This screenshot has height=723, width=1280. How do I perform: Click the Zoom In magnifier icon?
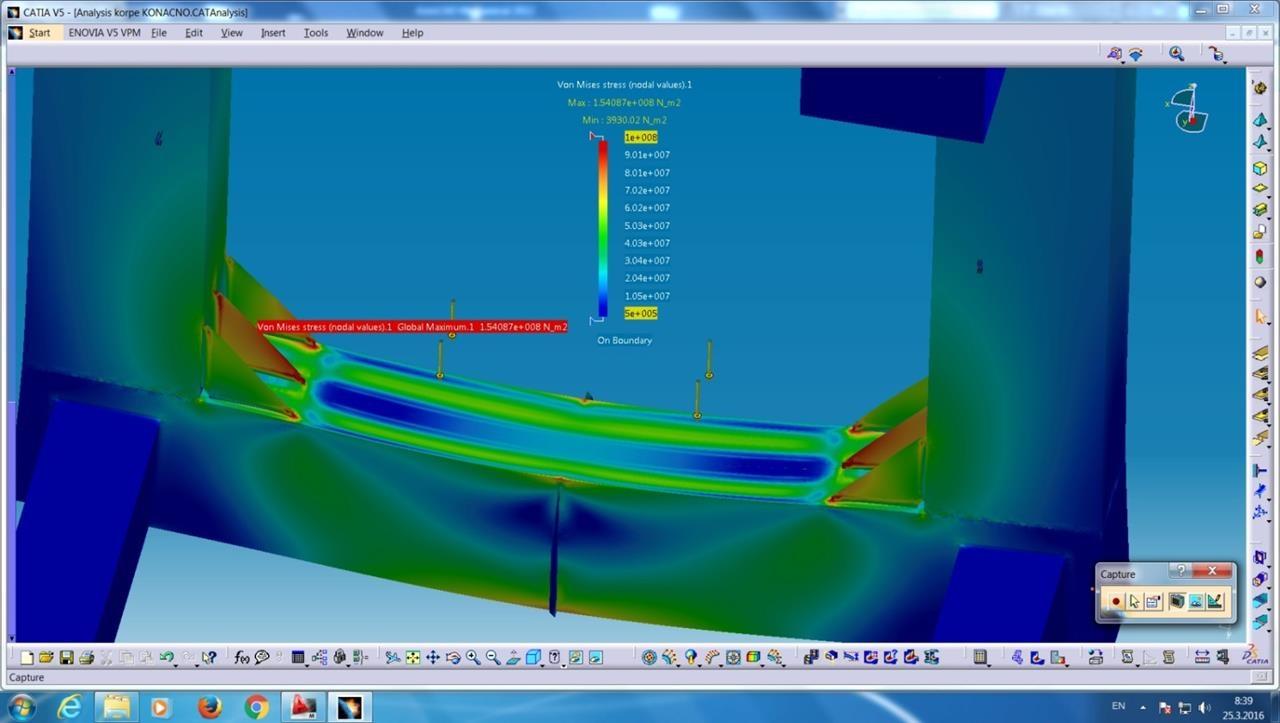point(473,657)
